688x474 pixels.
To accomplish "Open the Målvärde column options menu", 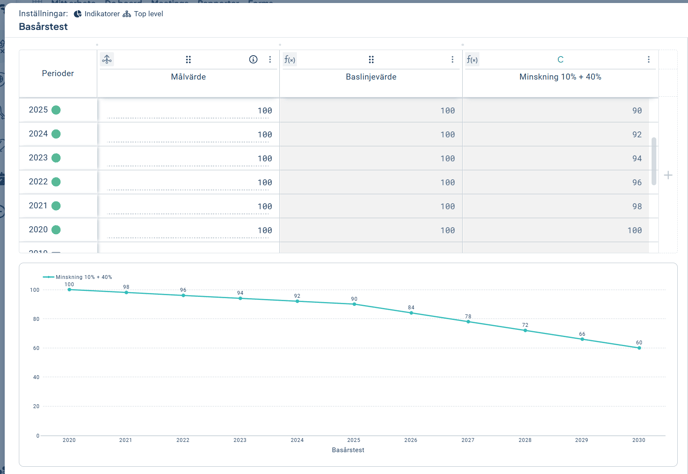I will coord(270,60).
